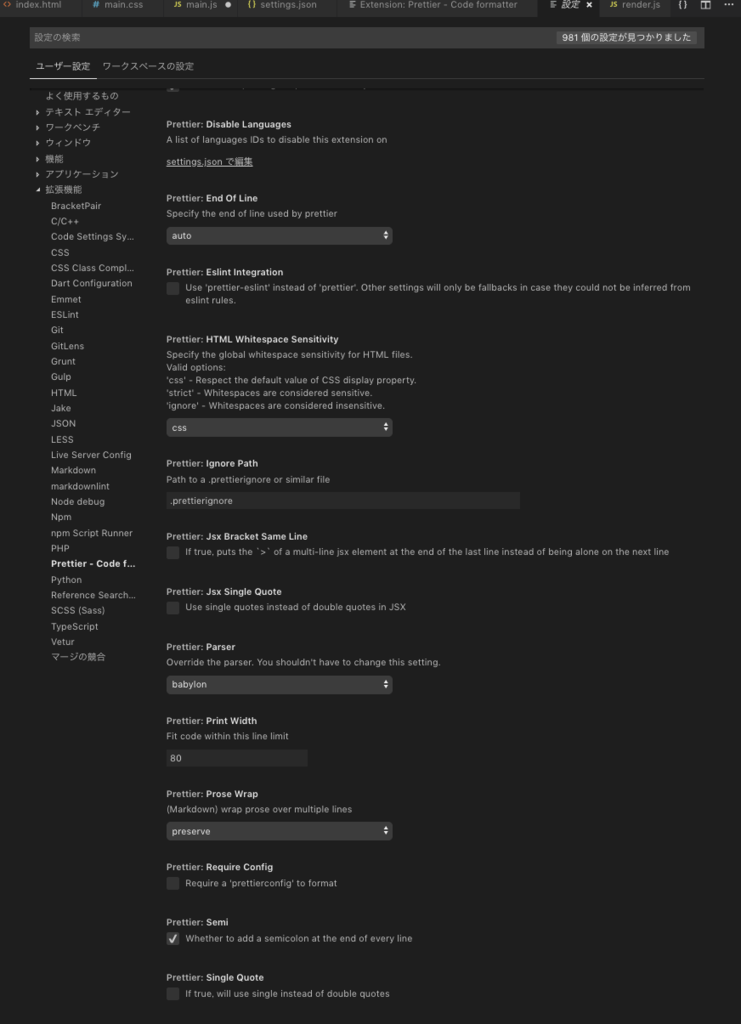741x1024 pixels.
Task: Click the JS icon on main.js tab
Action: pyautogui.click(x=180, y=5)
